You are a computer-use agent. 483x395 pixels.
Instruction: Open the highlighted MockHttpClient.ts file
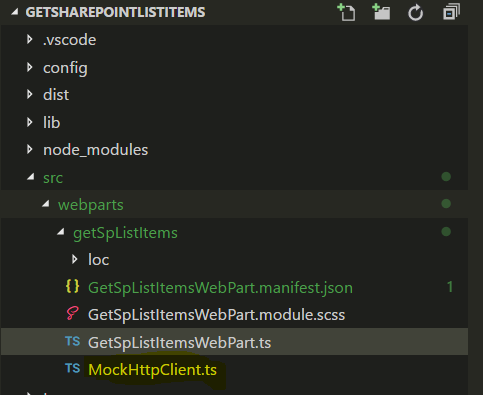pyautogui.click(x=153, y=370)
